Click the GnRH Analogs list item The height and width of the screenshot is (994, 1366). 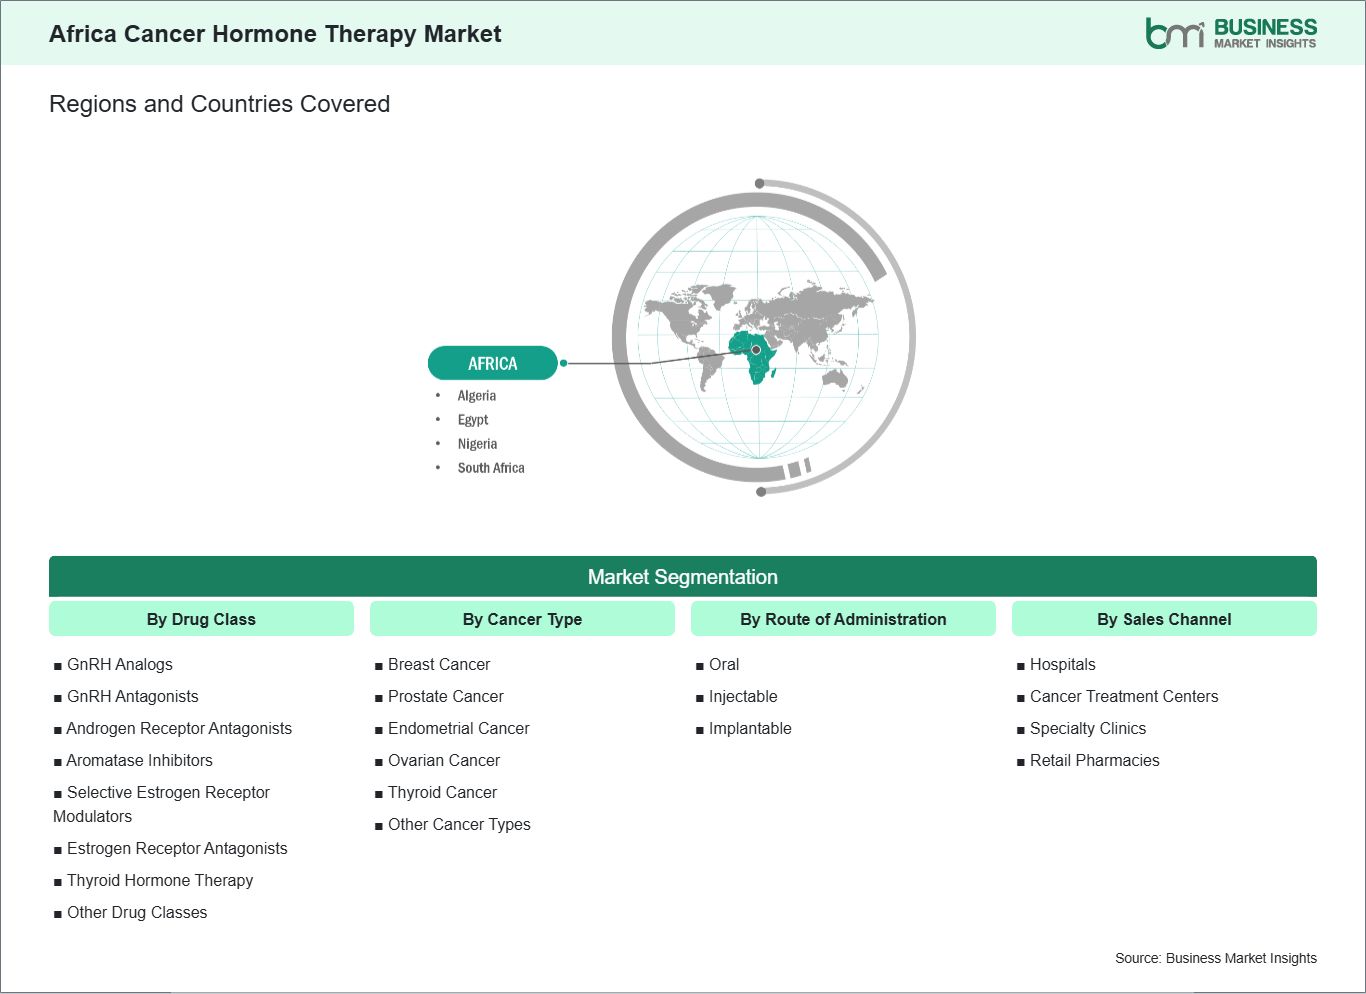click(x=119, y=664)
